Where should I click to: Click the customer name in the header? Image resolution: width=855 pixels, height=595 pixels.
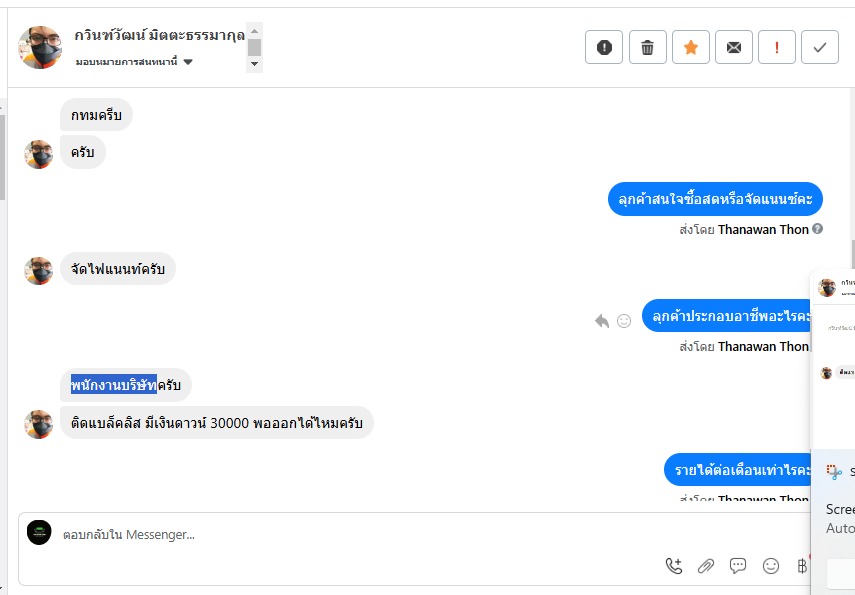point(158,36)
